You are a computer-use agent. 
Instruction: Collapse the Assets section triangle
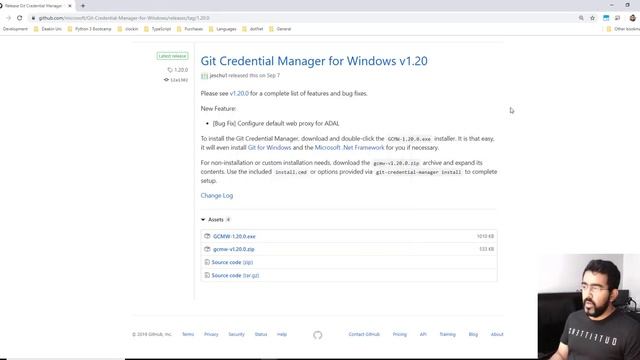click(203, 220)
